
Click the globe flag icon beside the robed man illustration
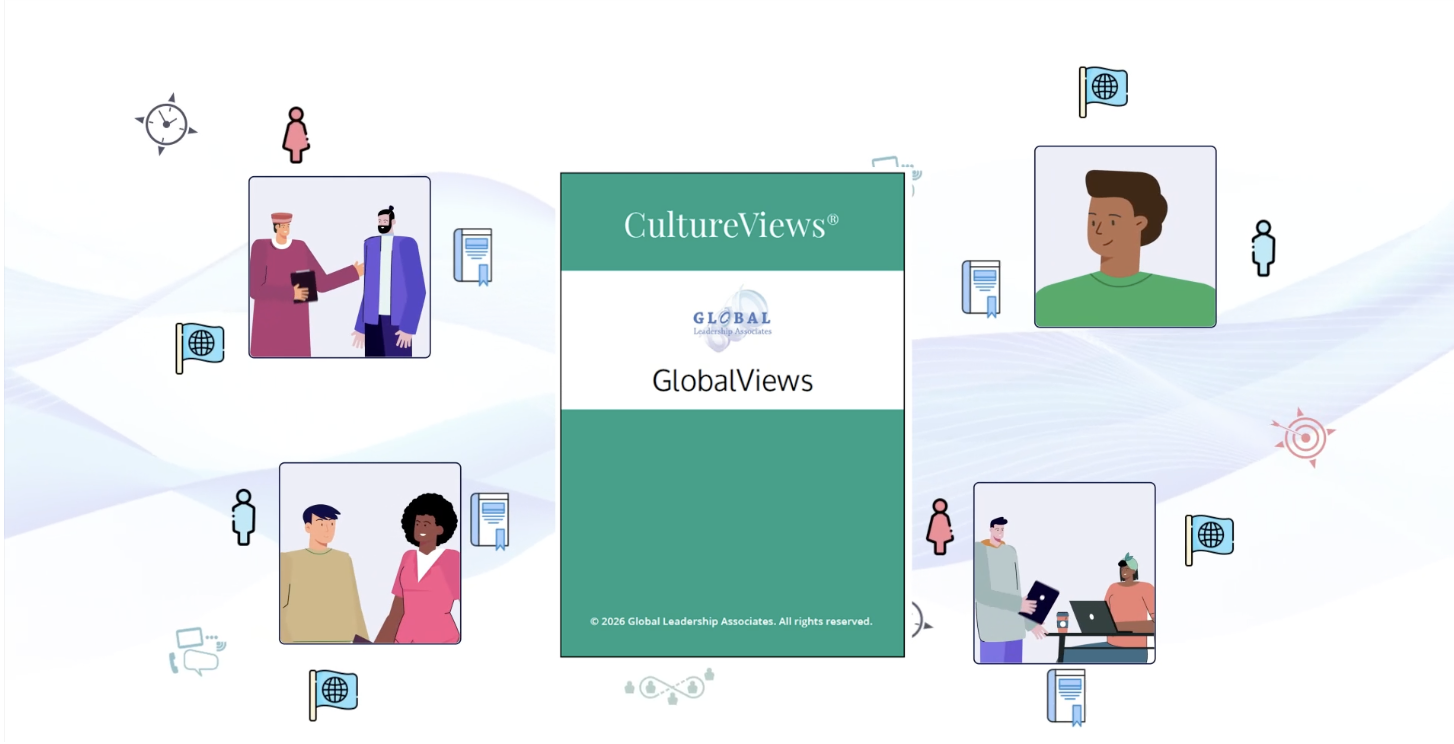click(x=200, y=347)
